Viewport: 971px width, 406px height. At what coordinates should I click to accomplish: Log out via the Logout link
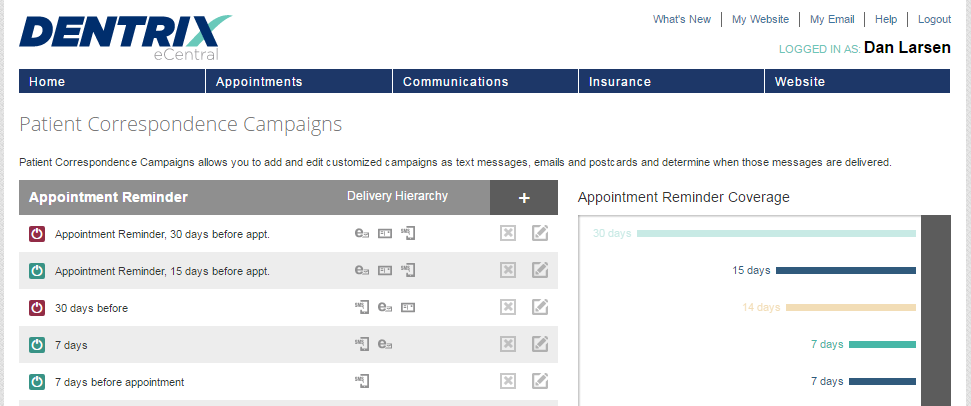point(934,19)
